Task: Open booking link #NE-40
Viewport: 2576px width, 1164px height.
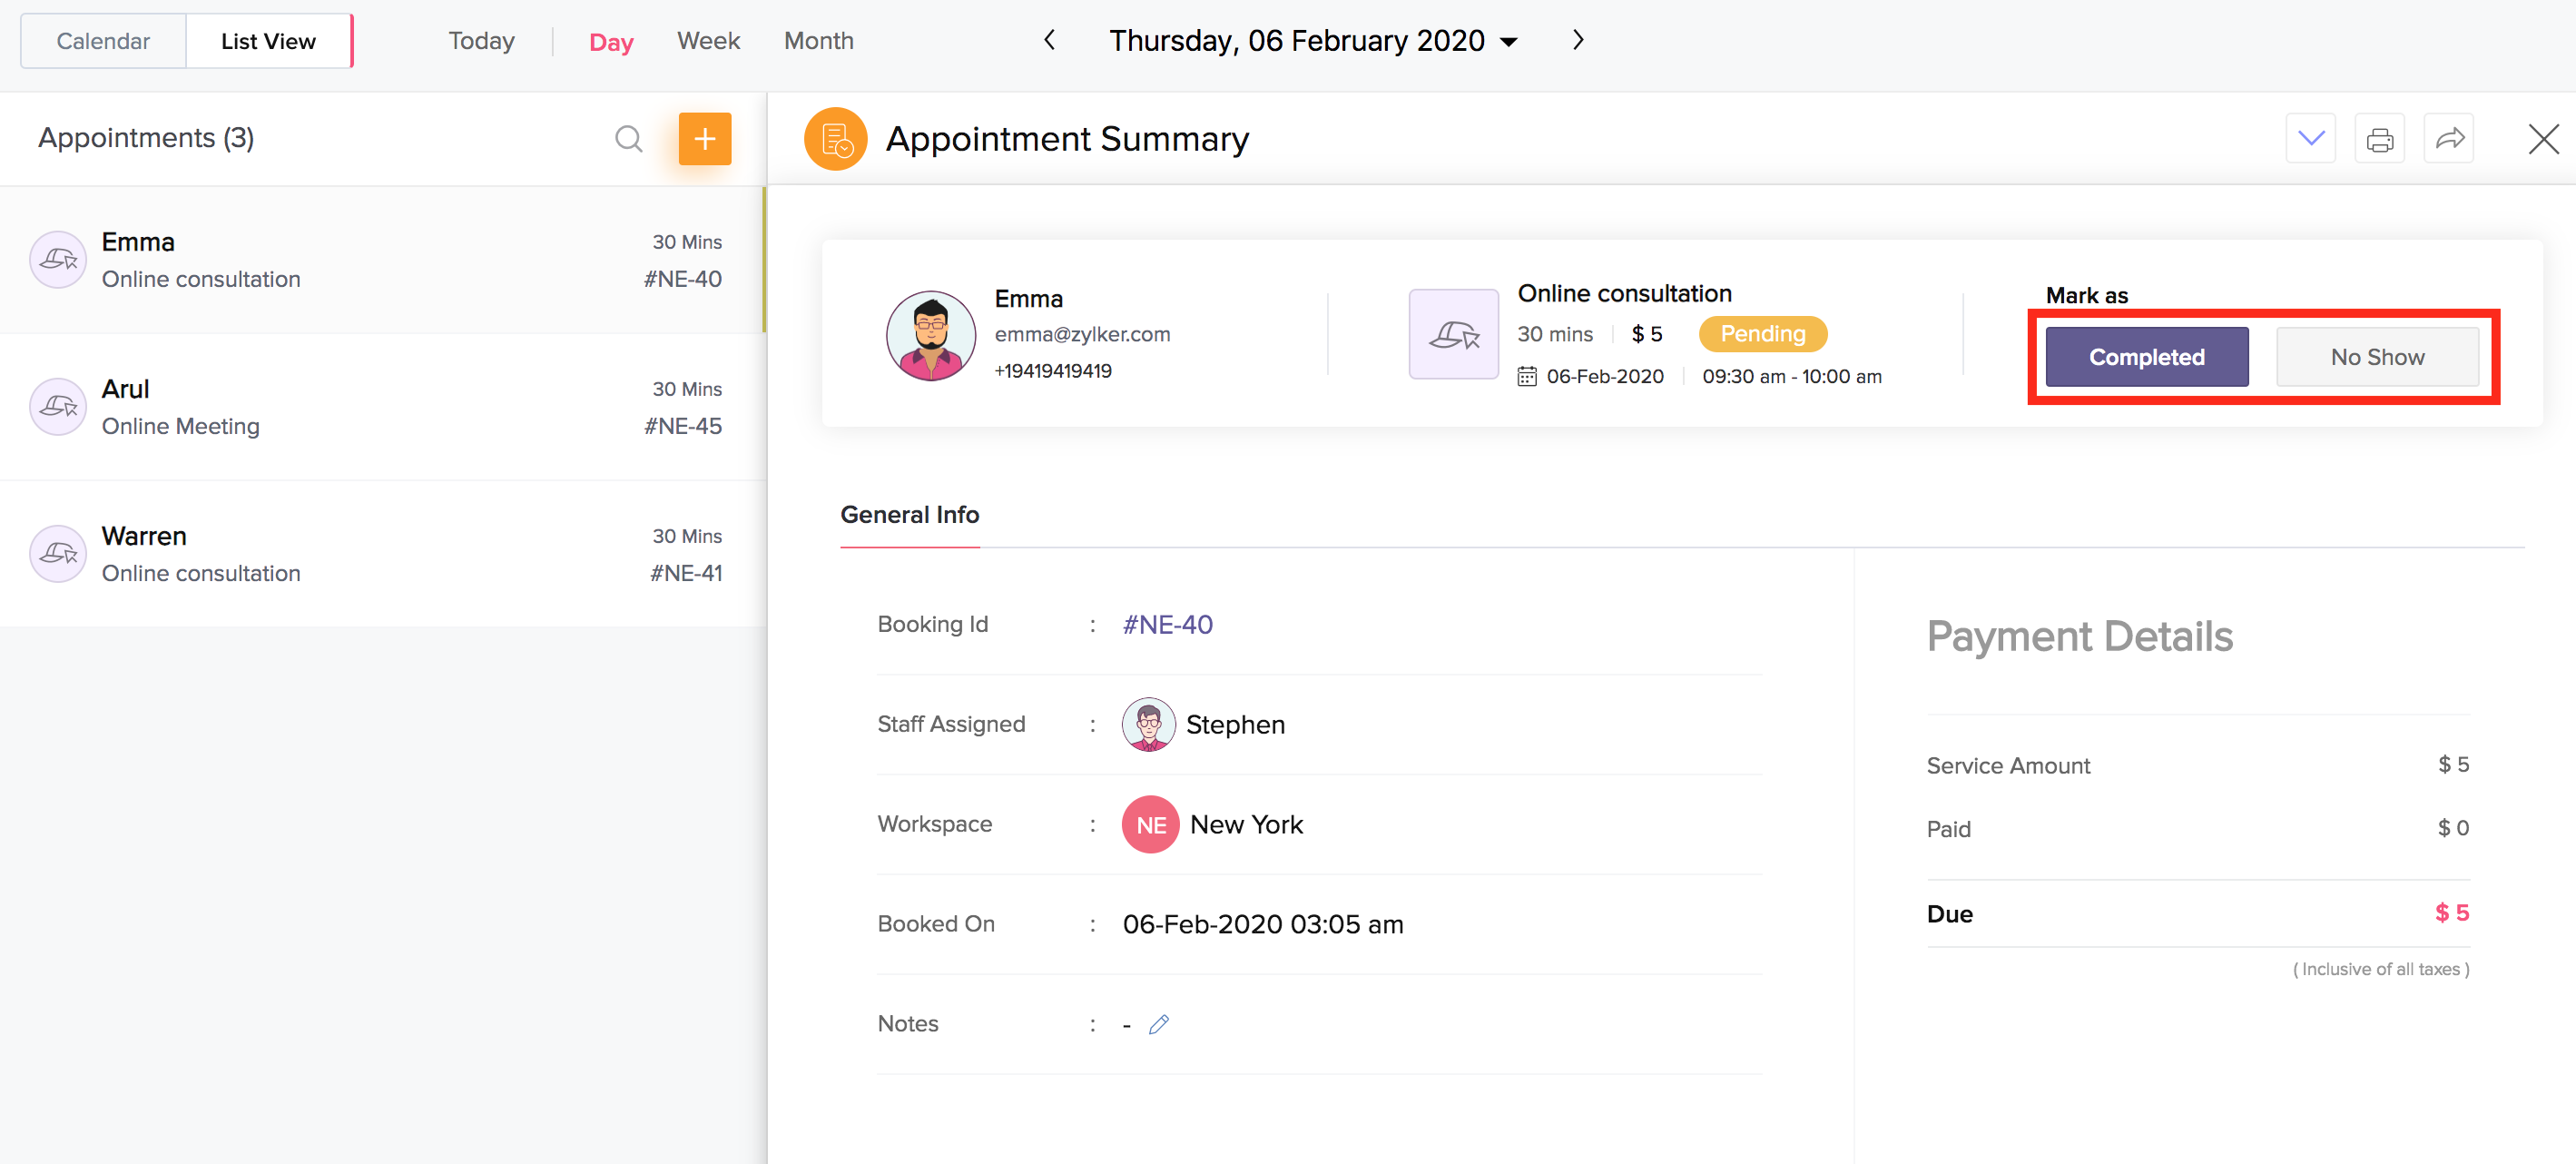Action: [x=1167, y=625]
